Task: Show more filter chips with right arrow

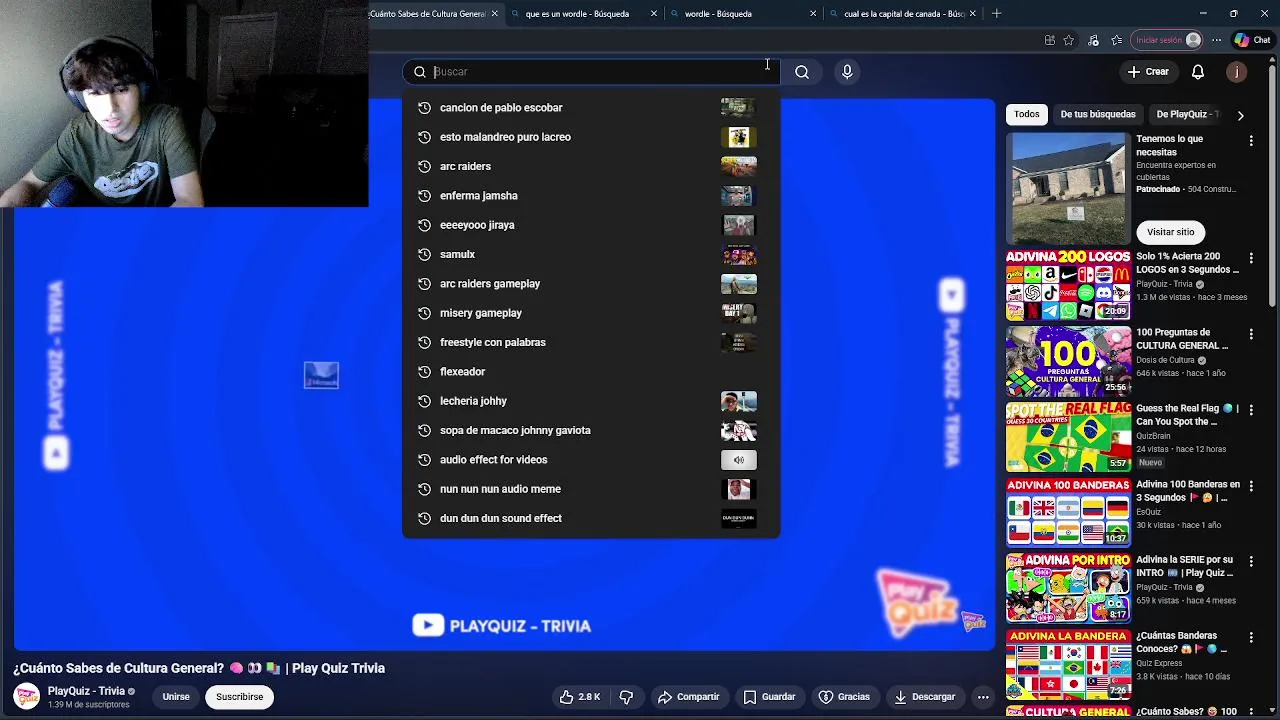Action: pos(1240,115)
